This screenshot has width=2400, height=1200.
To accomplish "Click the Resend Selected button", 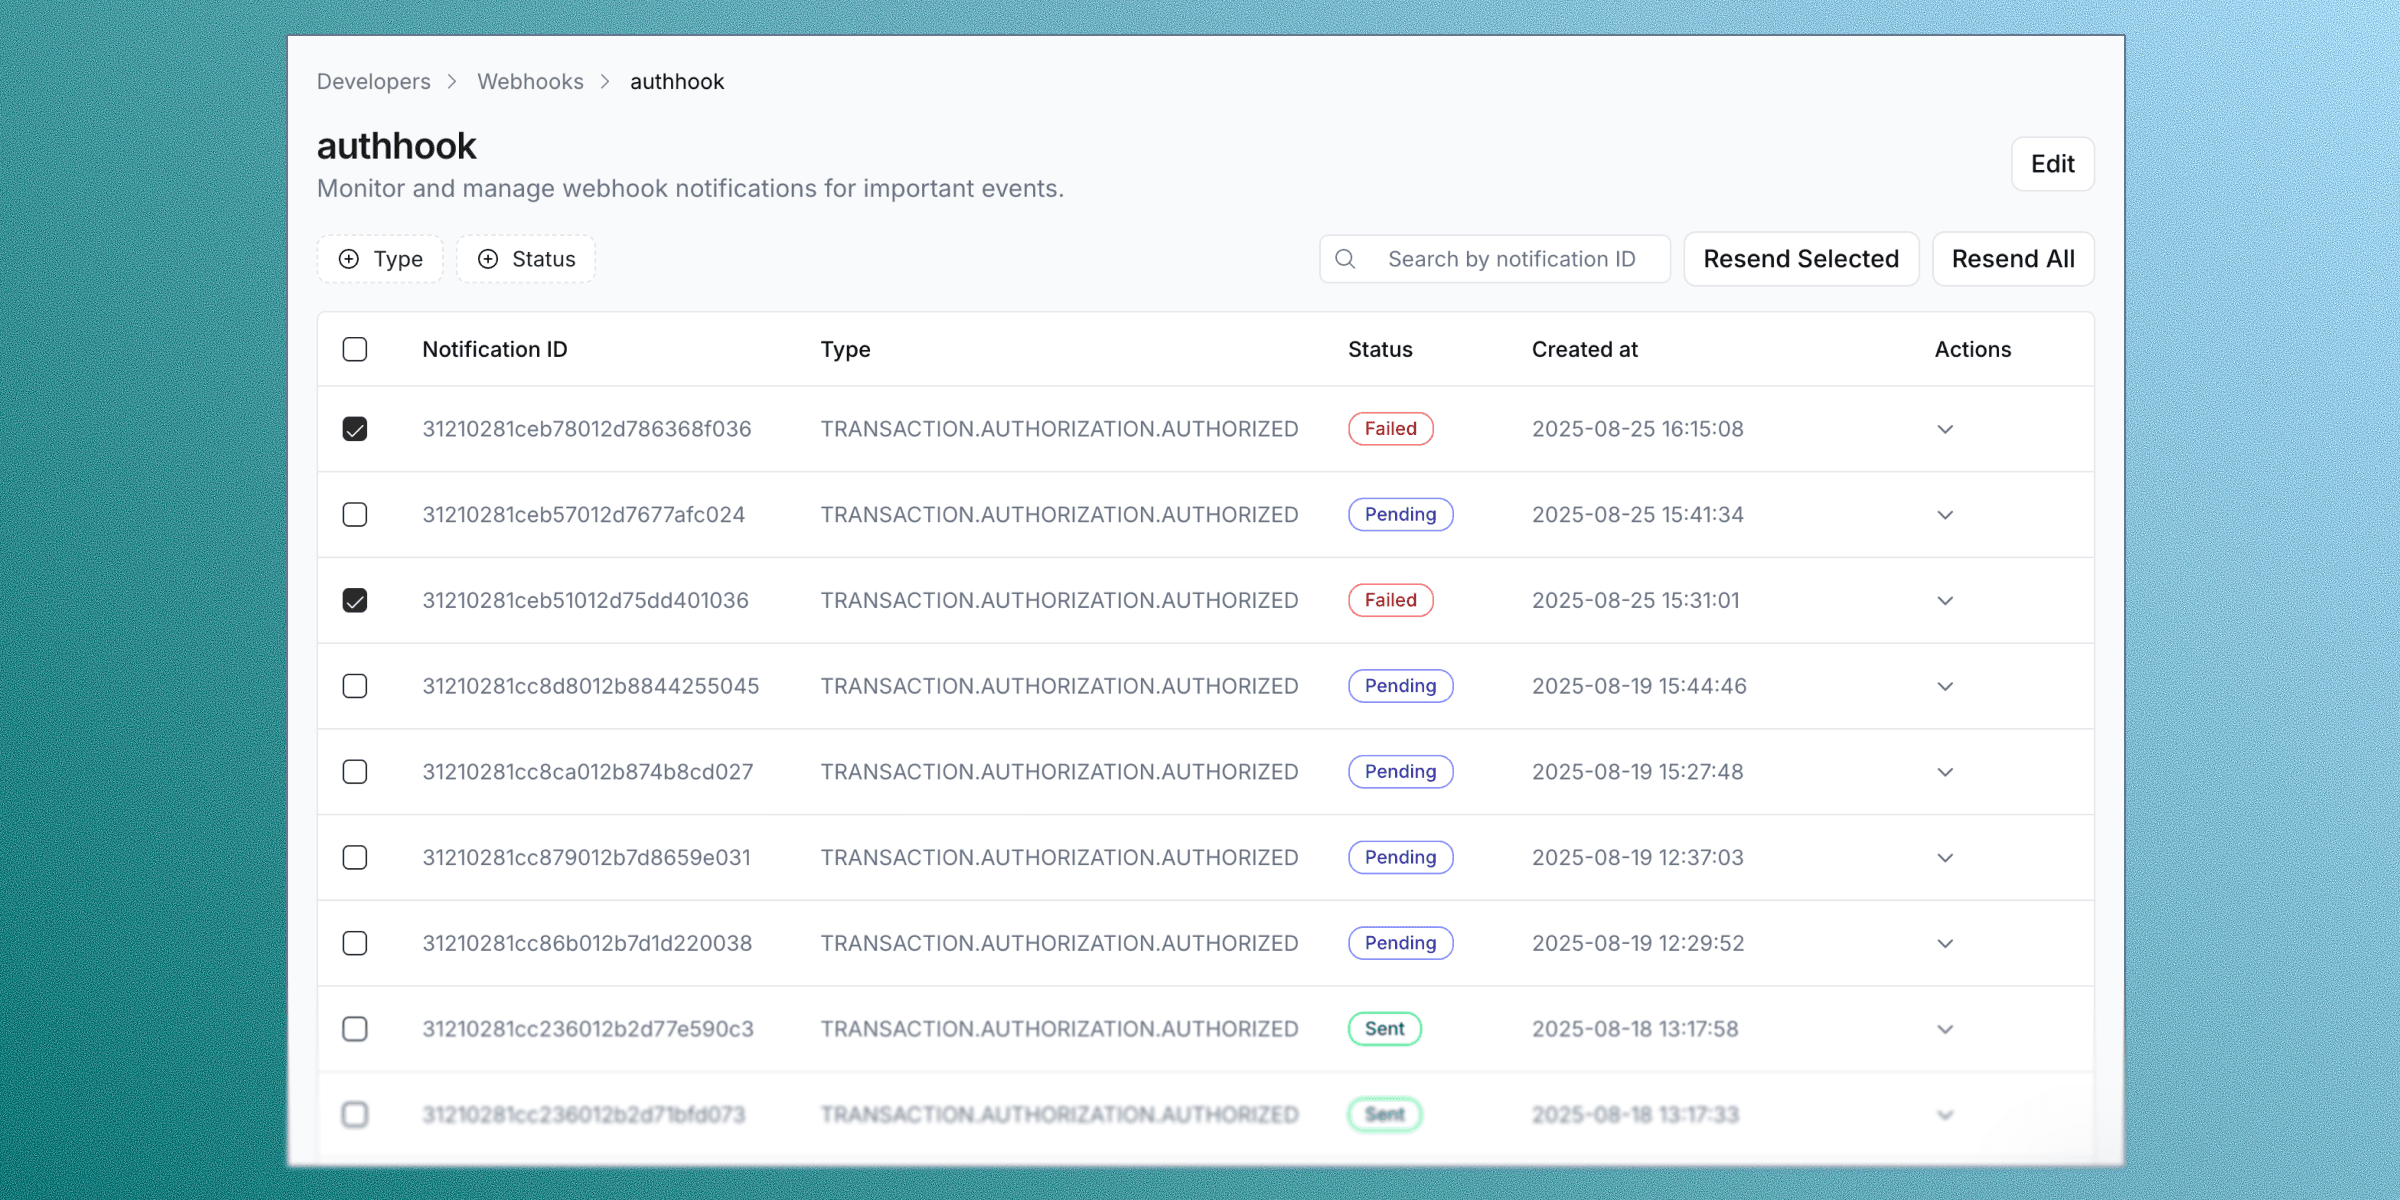I will 1801,259.
